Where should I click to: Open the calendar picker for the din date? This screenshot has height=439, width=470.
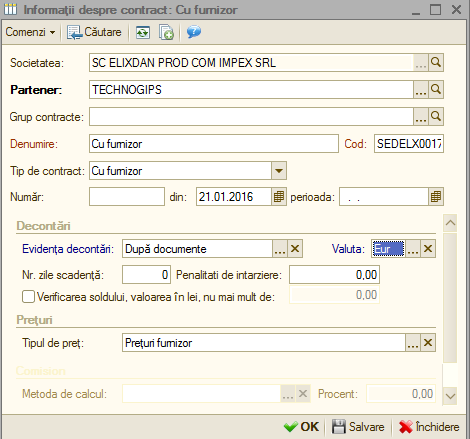tap(279, 197)
